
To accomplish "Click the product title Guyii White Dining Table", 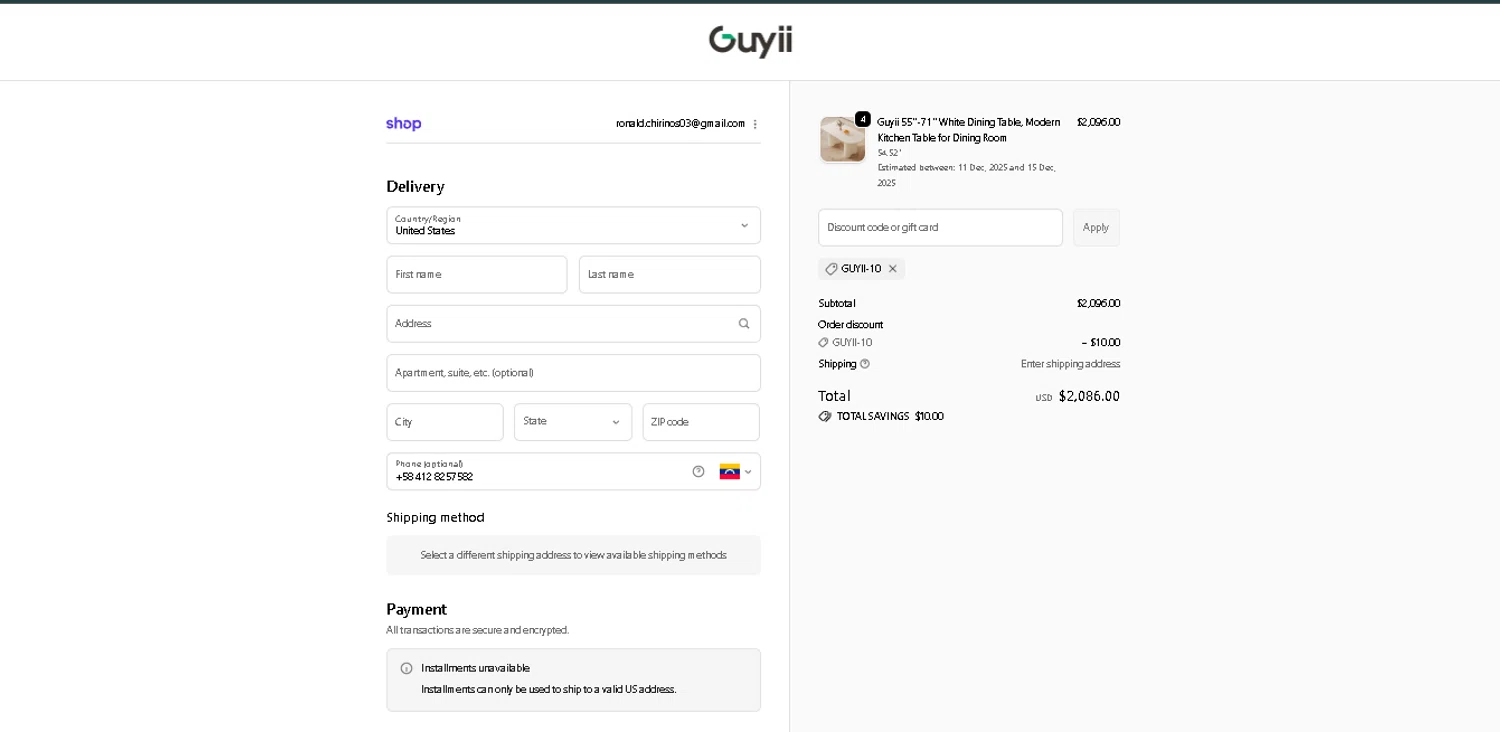I will click(969, 130).
